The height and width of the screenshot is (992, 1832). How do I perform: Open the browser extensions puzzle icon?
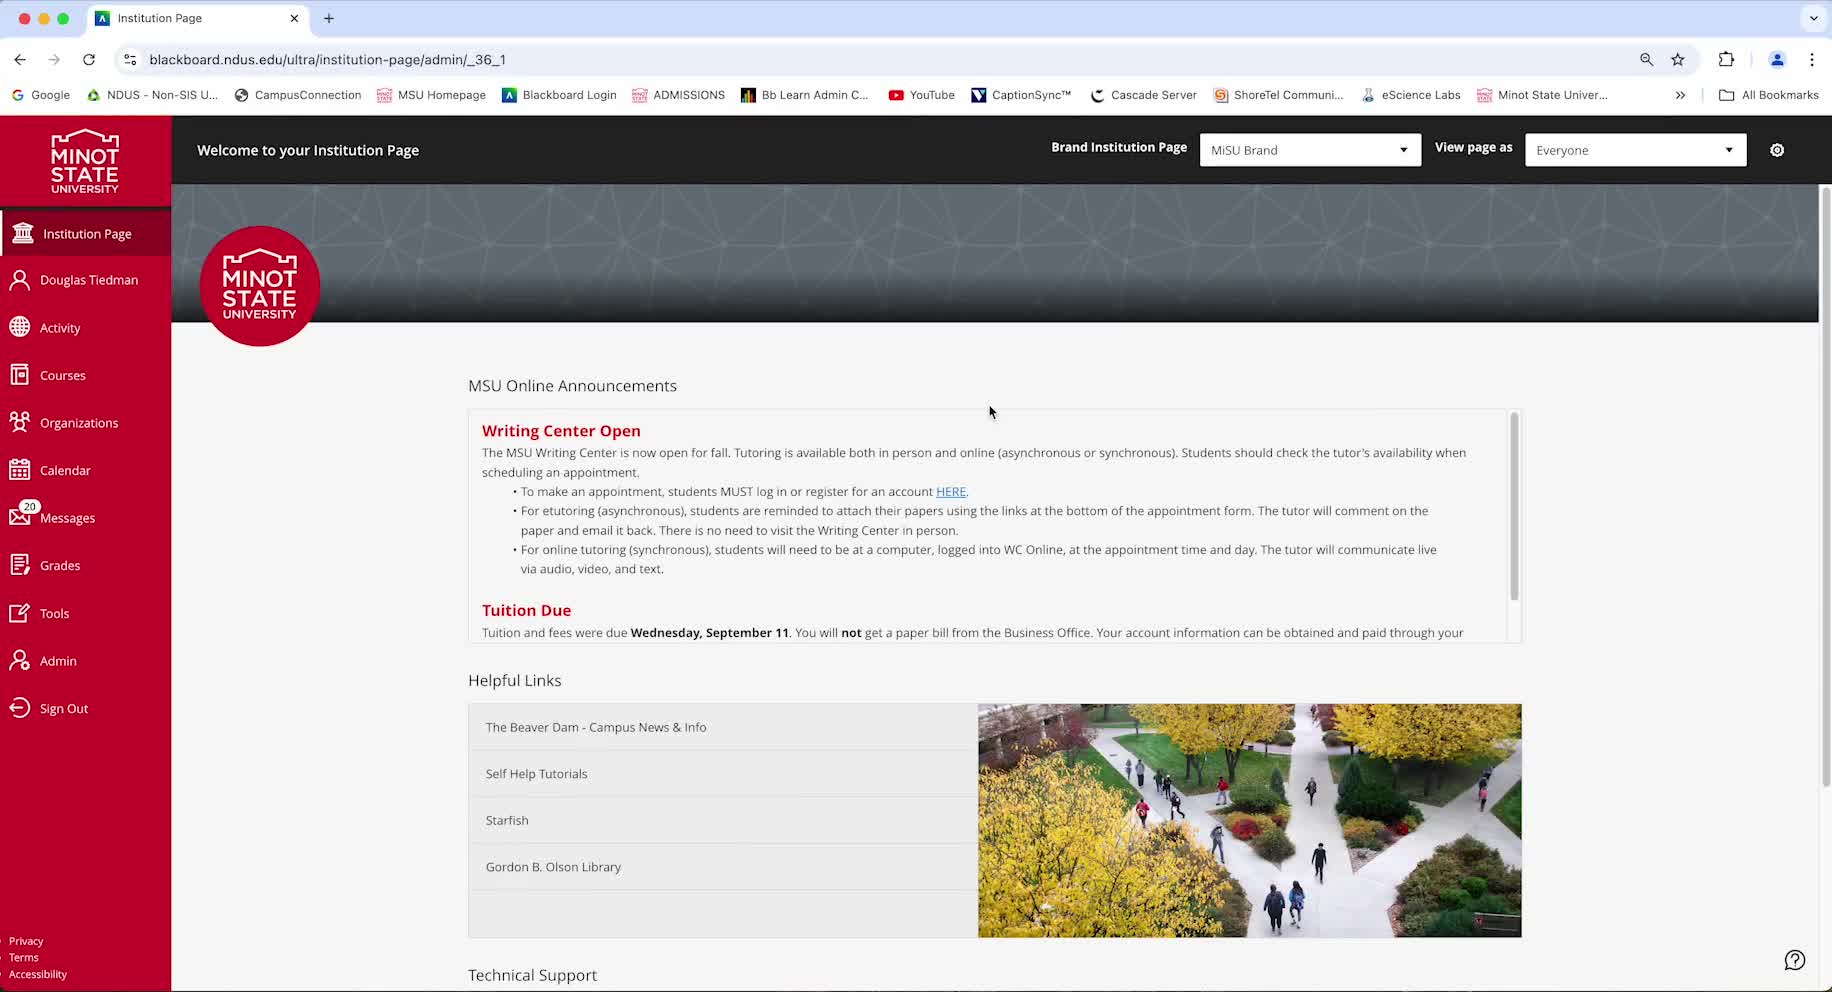(1726, 60)
